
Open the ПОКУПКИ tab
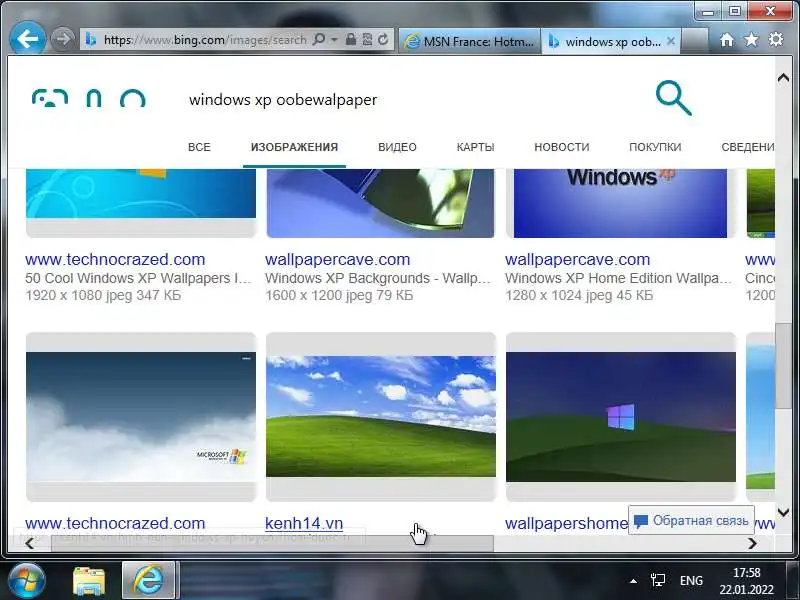pos(655,147)
